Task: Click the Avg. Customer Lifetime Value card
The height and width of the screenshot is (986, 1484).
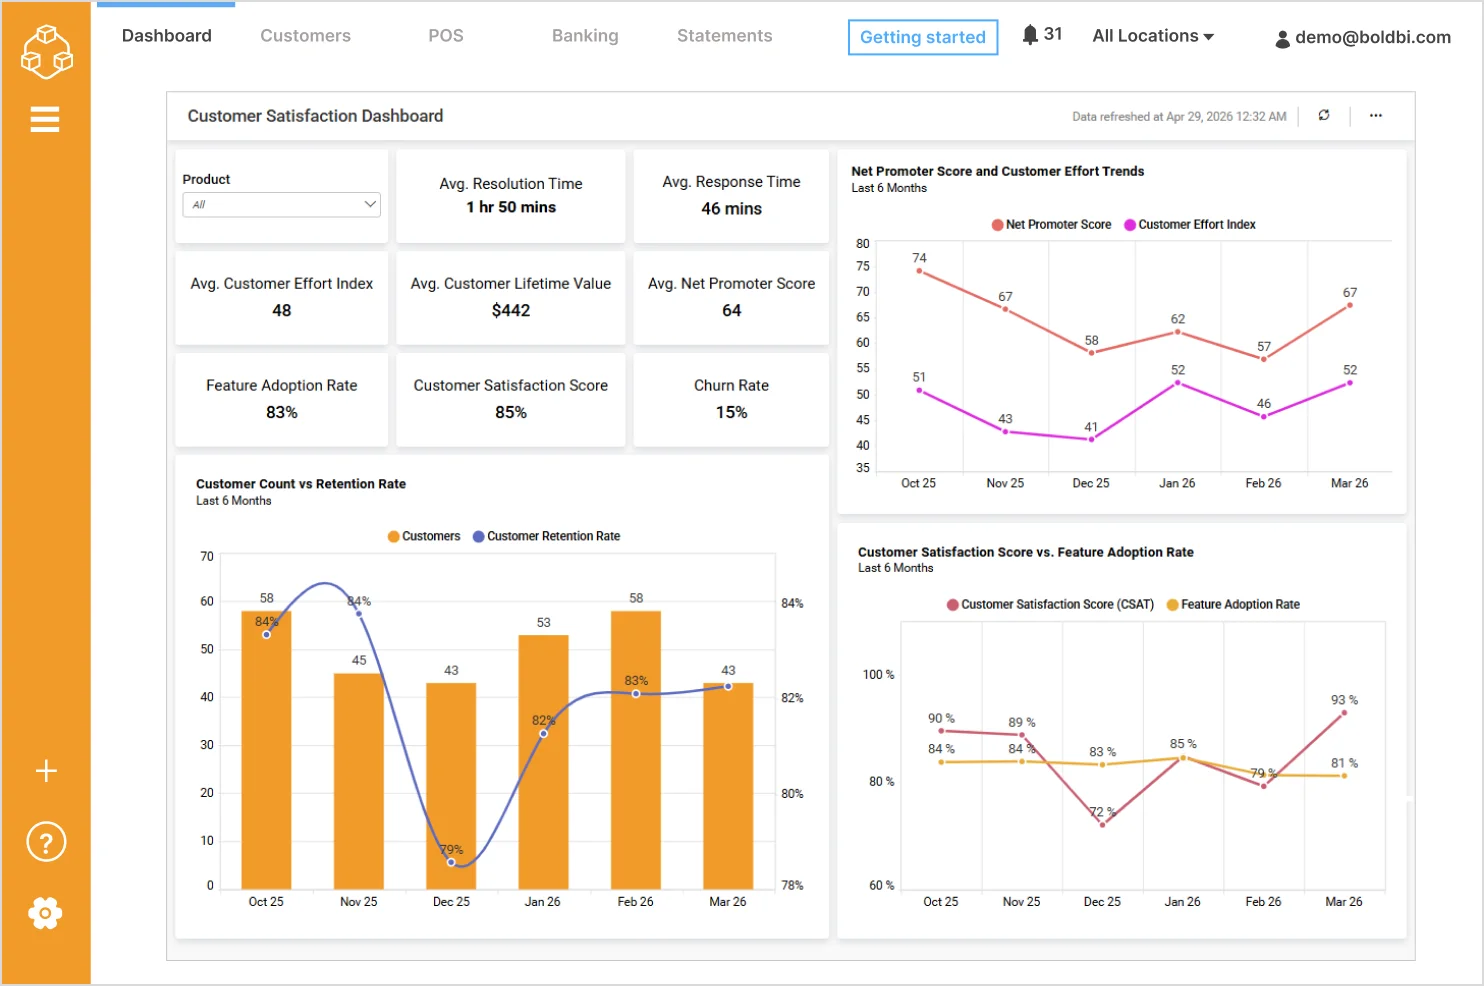Action: click(x=511, y=298)
